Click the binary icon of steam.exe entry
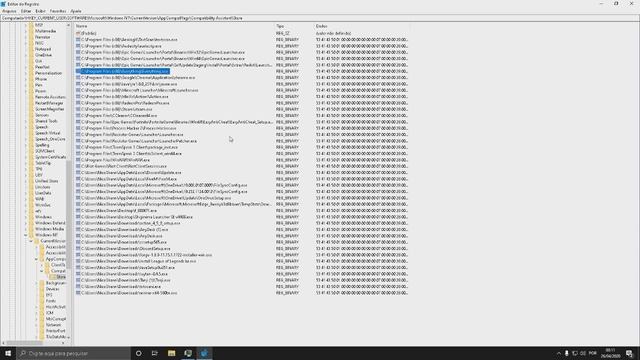 point(78,109)
